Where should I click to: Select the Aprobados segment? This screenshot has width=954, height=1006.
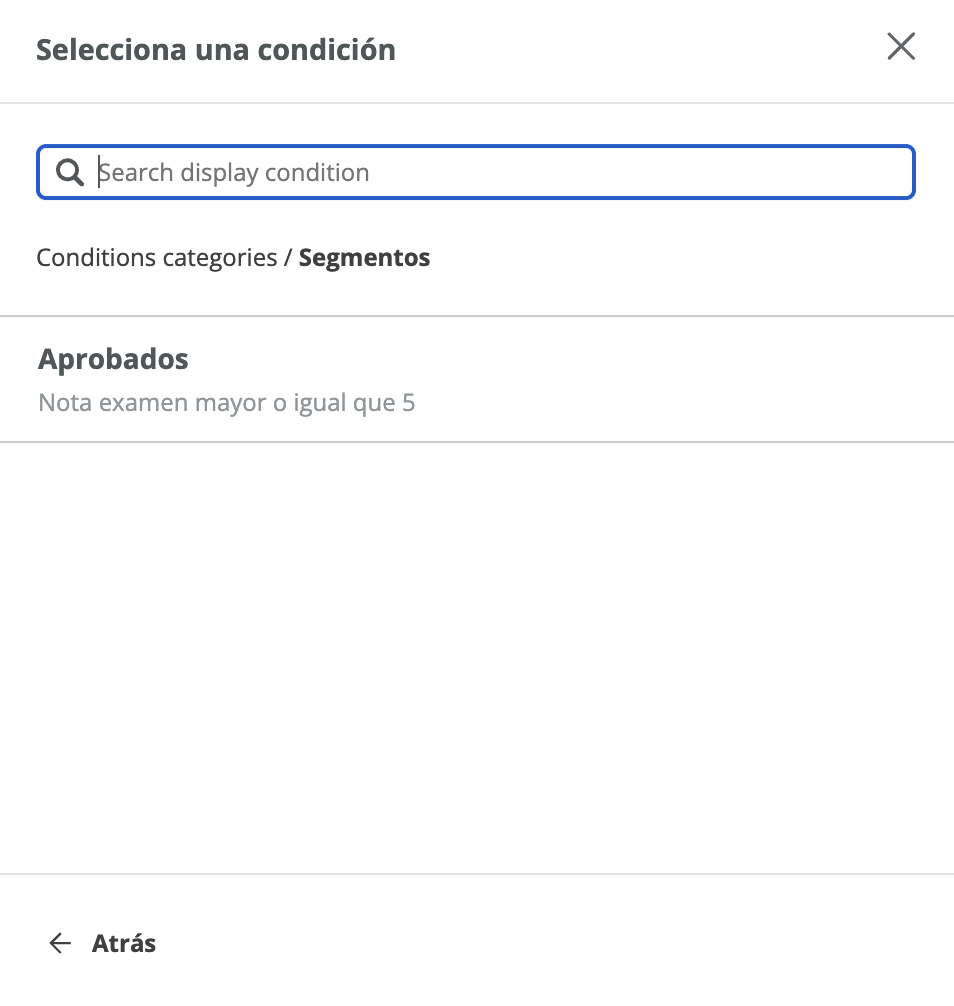113,359
